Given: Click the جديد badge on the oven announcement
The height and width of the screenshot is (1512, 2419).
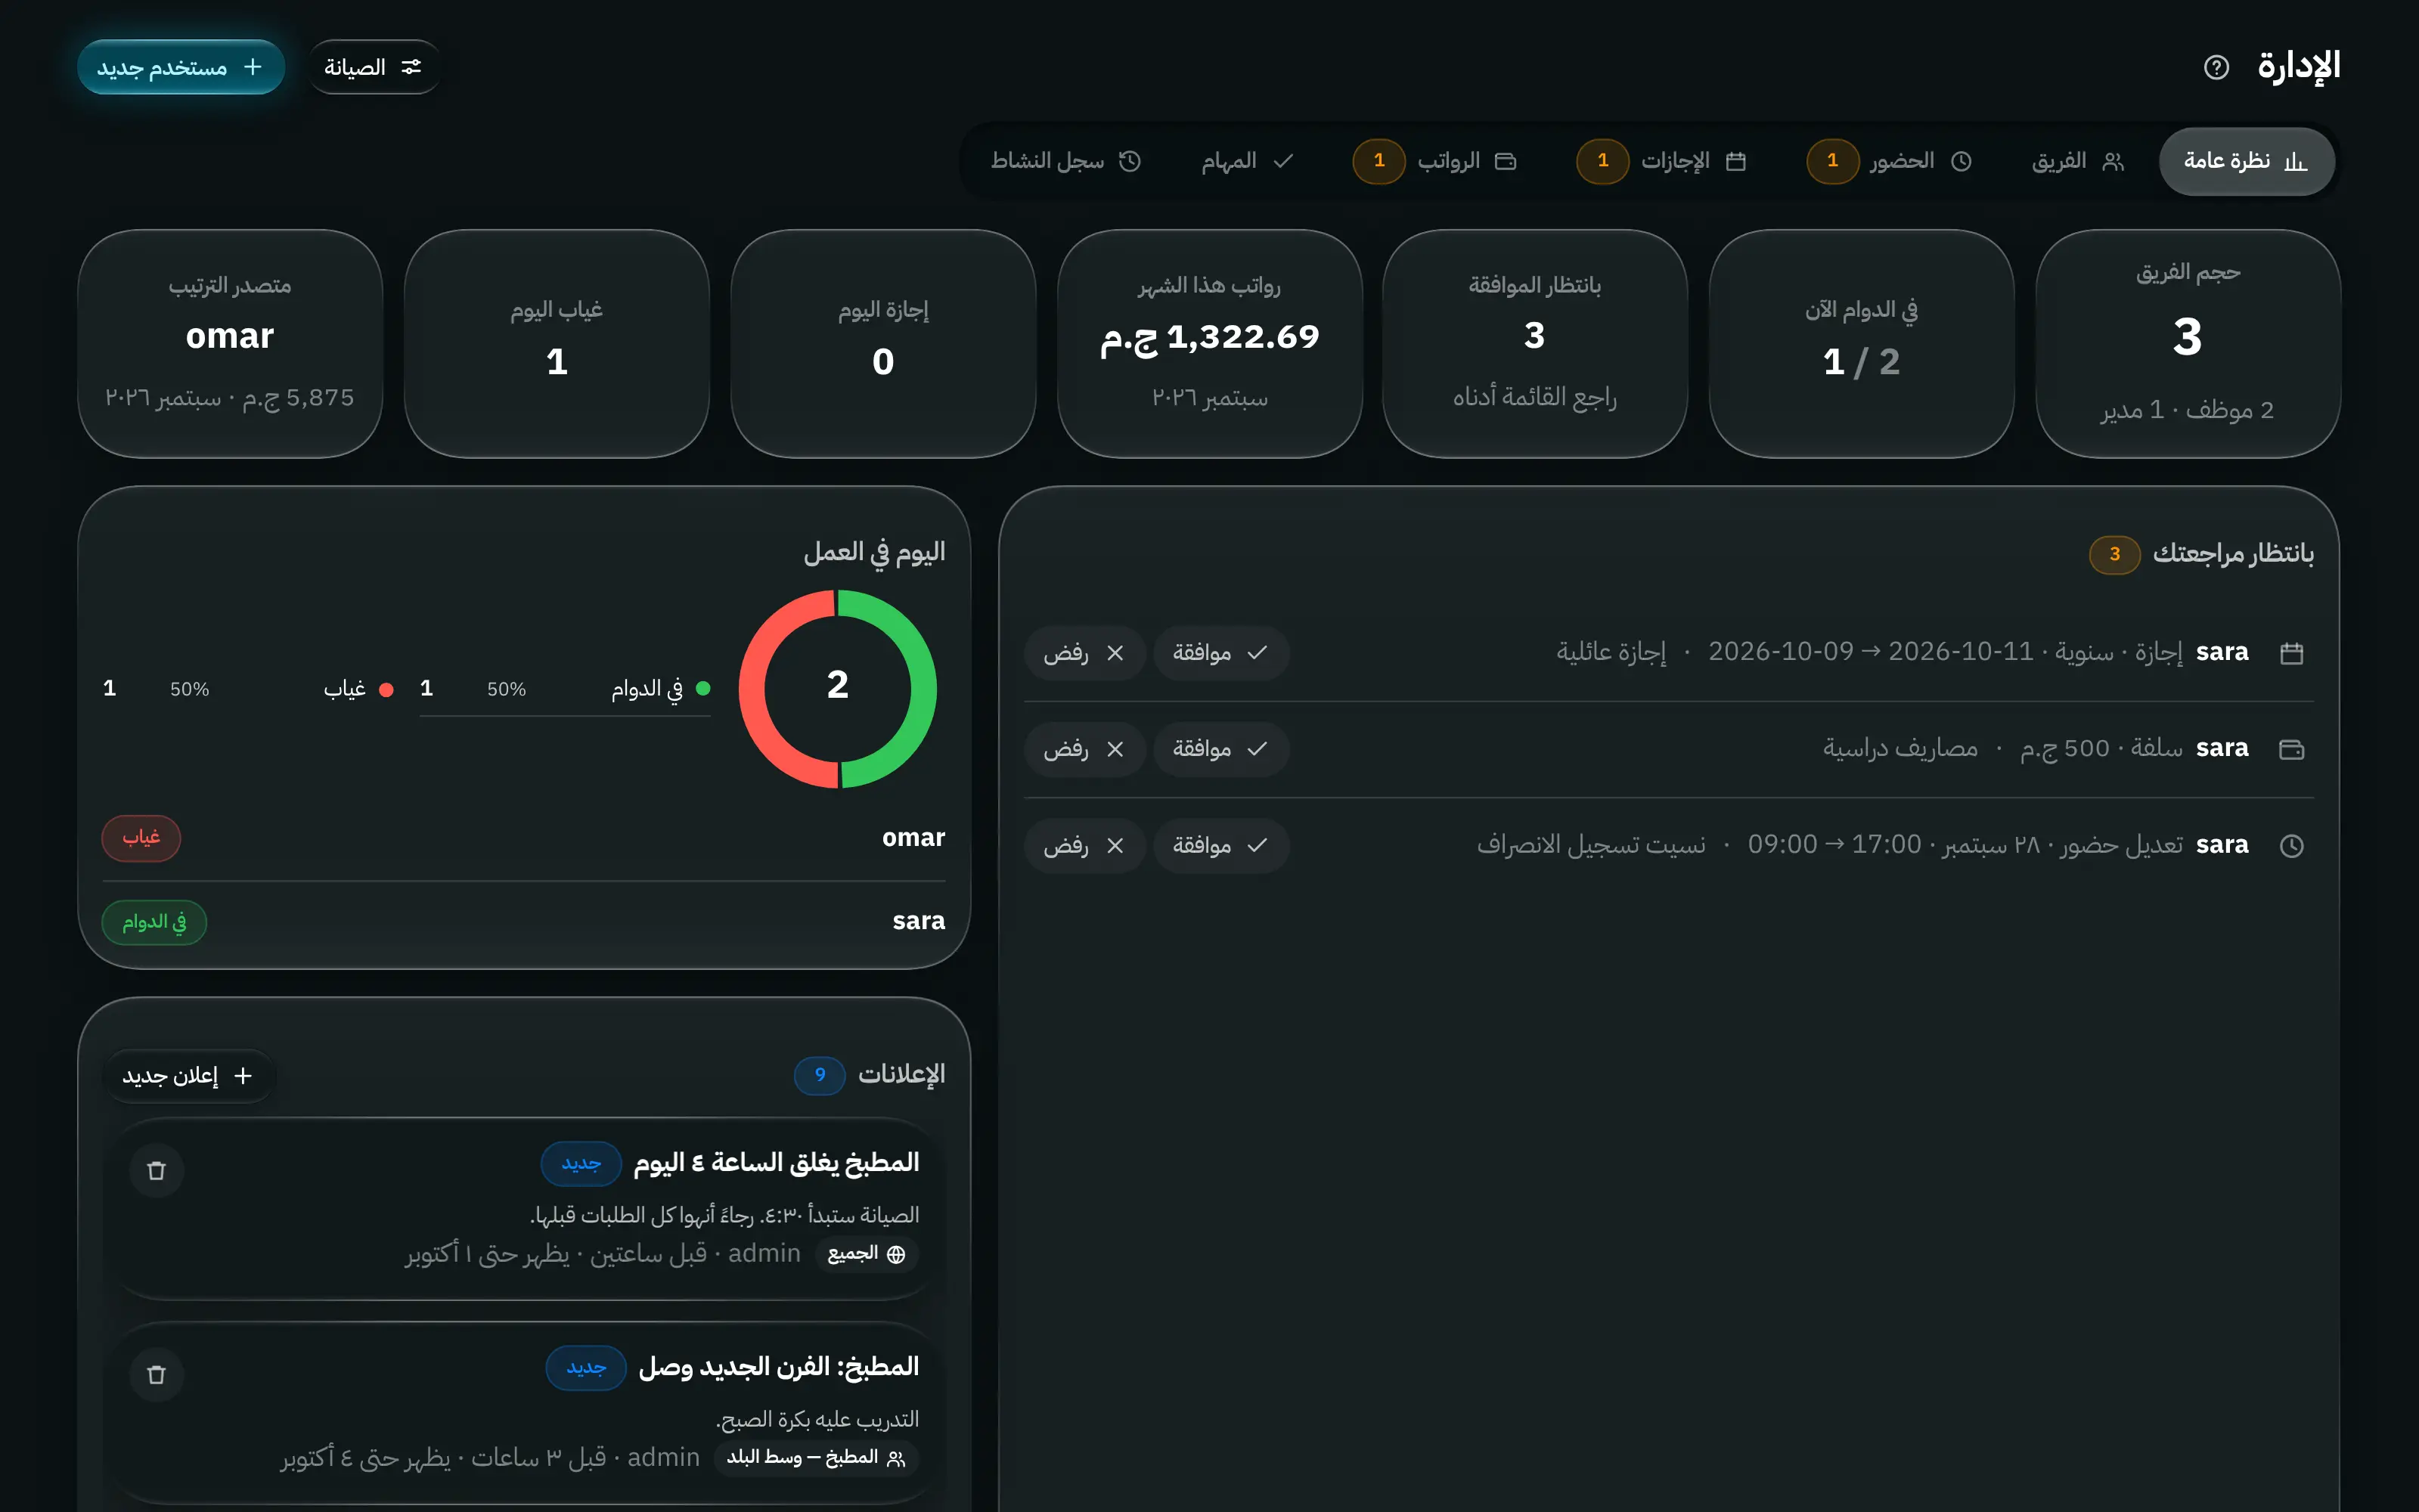Looking at the screenshot, I should pos(586,1368).
